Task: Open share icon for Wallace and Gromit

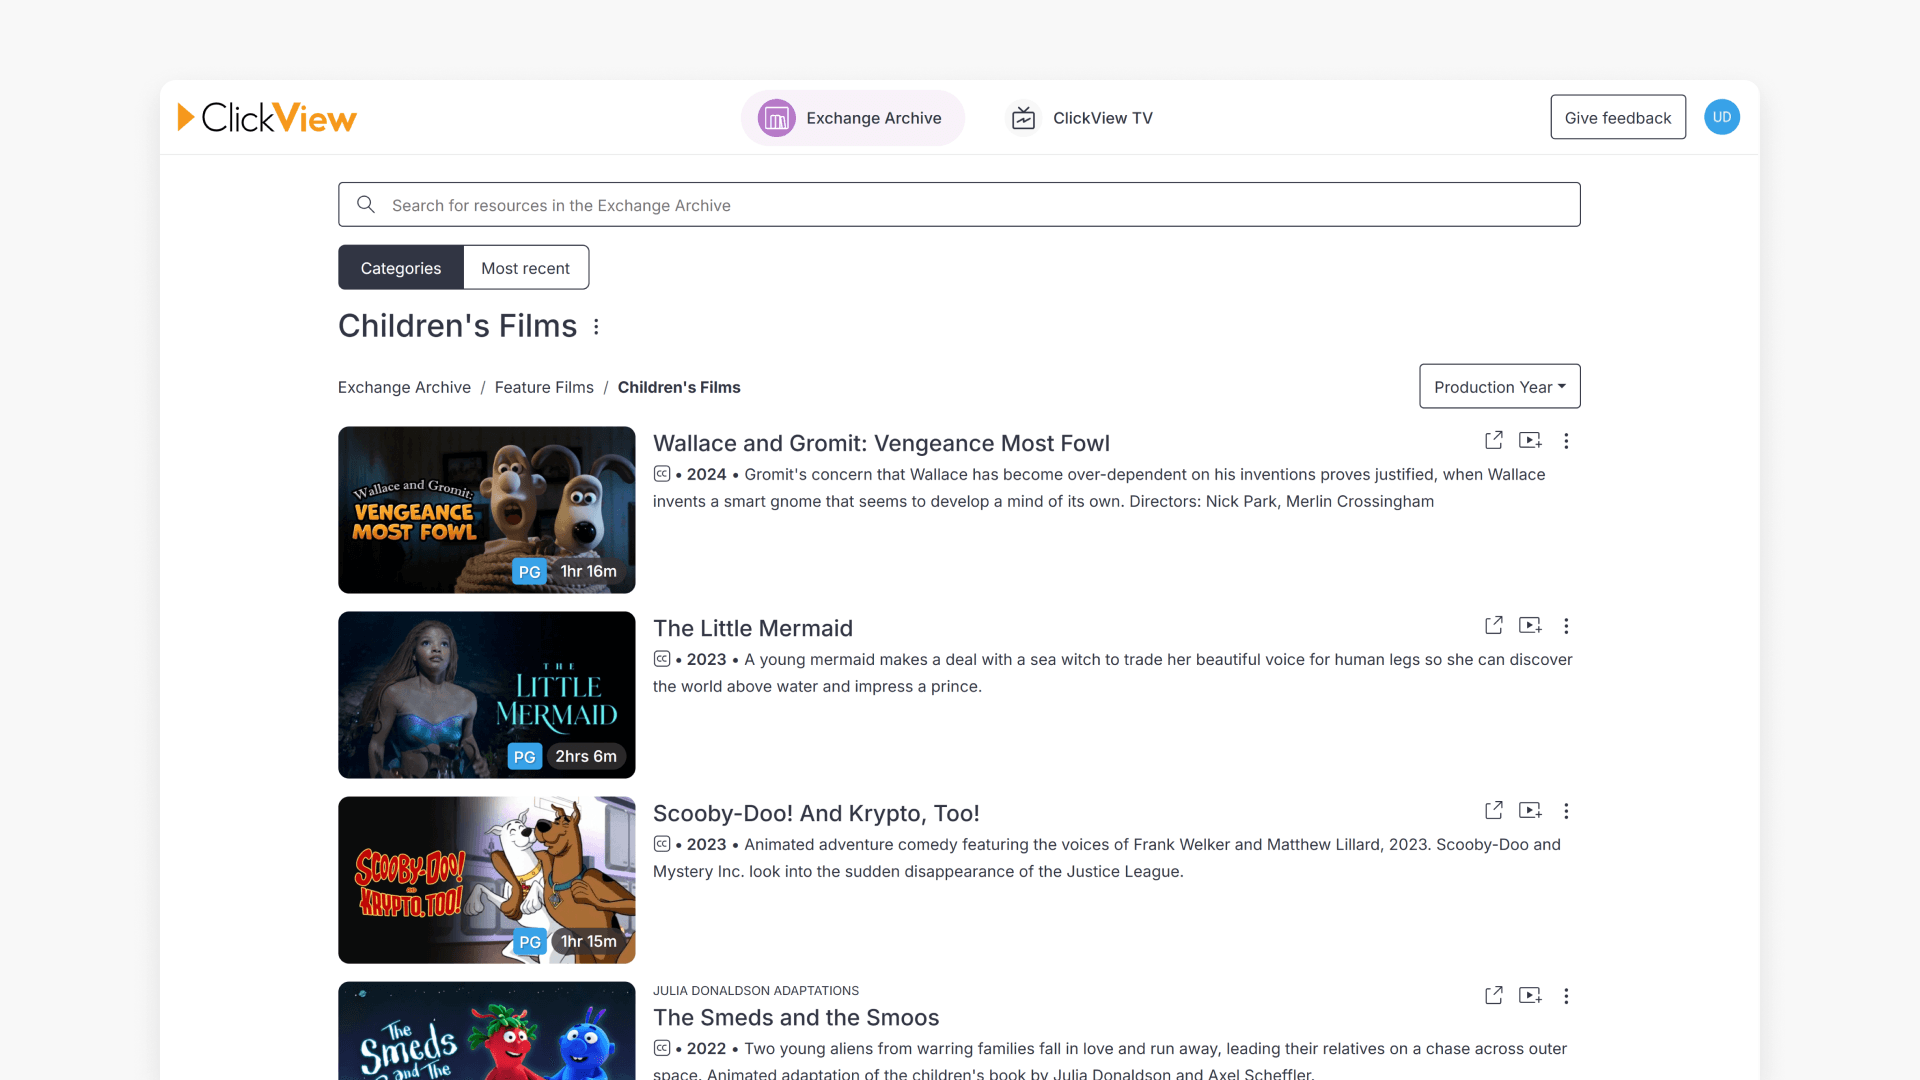Action: coord(1493,440)
